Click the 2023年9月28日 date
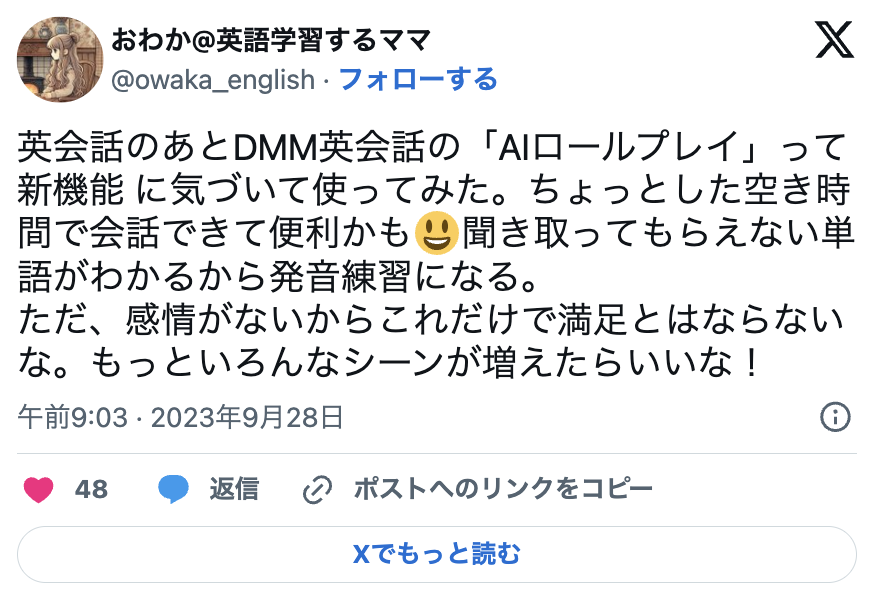The width and height of the screenshot is (874, 608). [247, 417]
